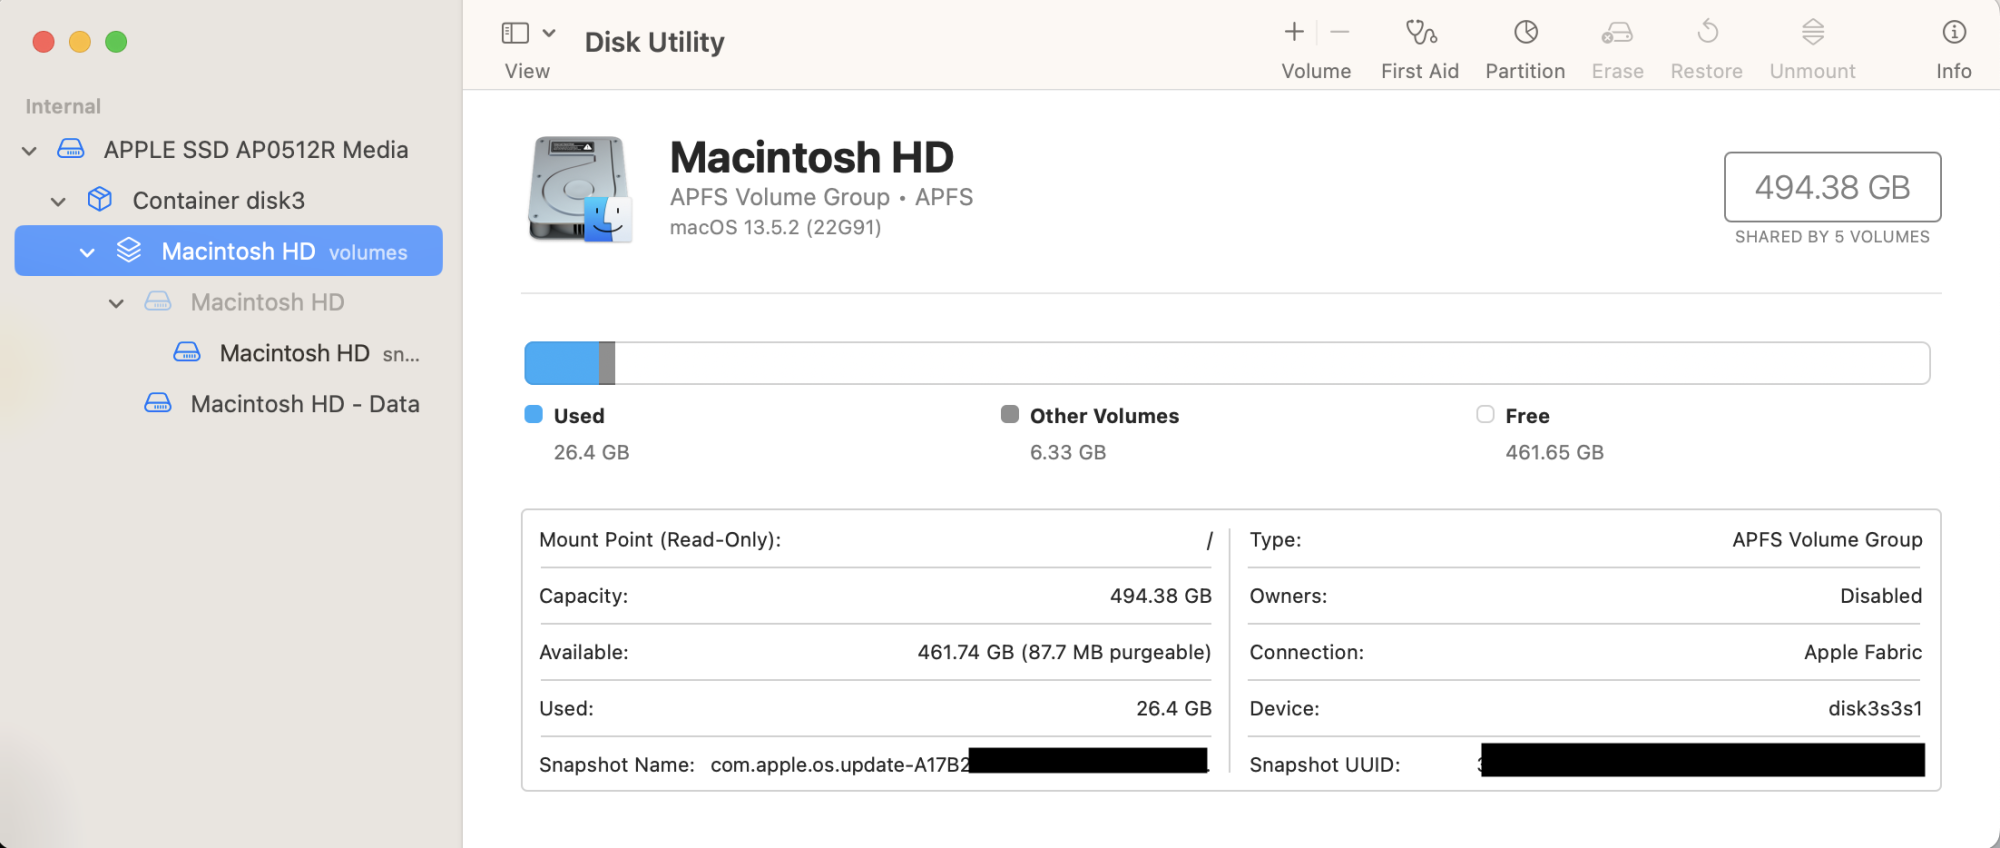Viewport: 2000px width, 848px height.
Task: Click the 'SHARED BY 5 VOLUMES' text
Action: [x=1832, y=237]
